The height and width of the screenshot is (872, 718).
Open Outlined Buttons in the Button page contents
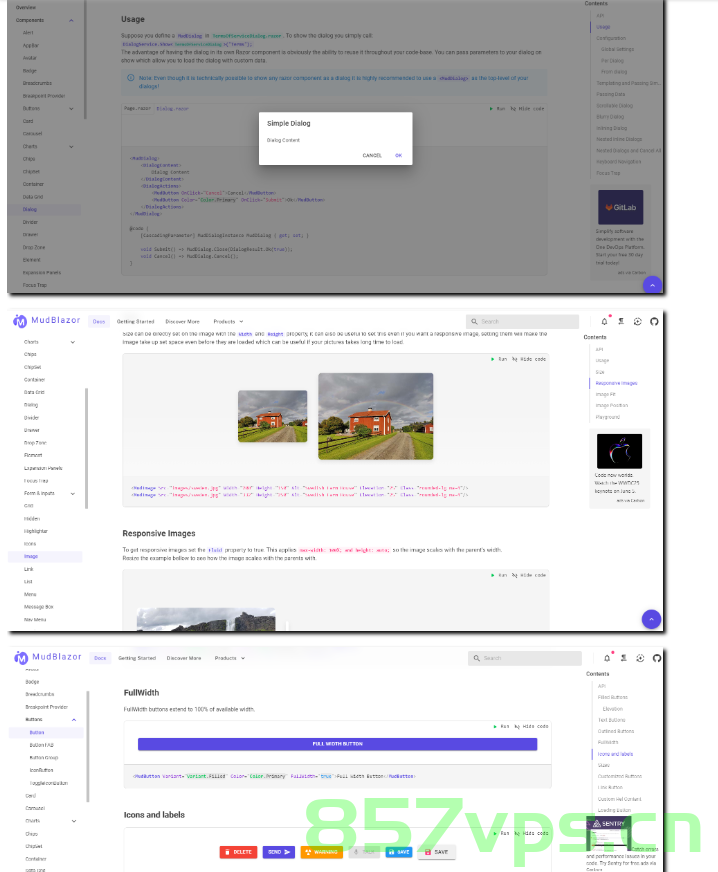coord(616,731)
